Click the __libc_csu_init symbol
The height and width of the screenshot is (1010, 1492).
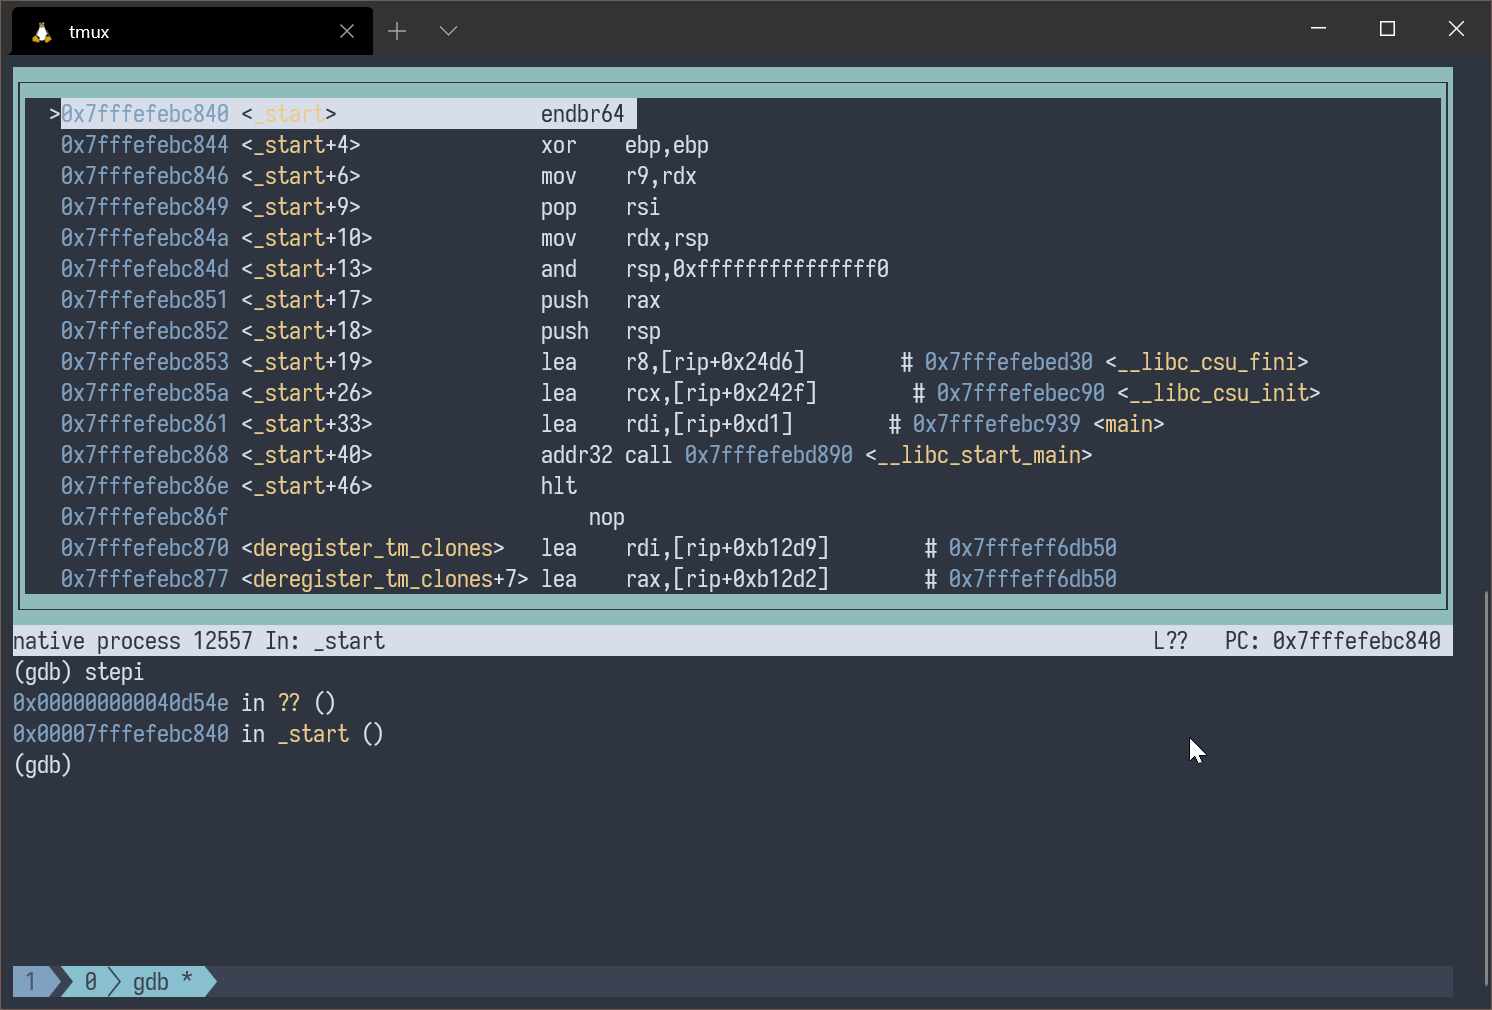click(x=1218, y=393)
